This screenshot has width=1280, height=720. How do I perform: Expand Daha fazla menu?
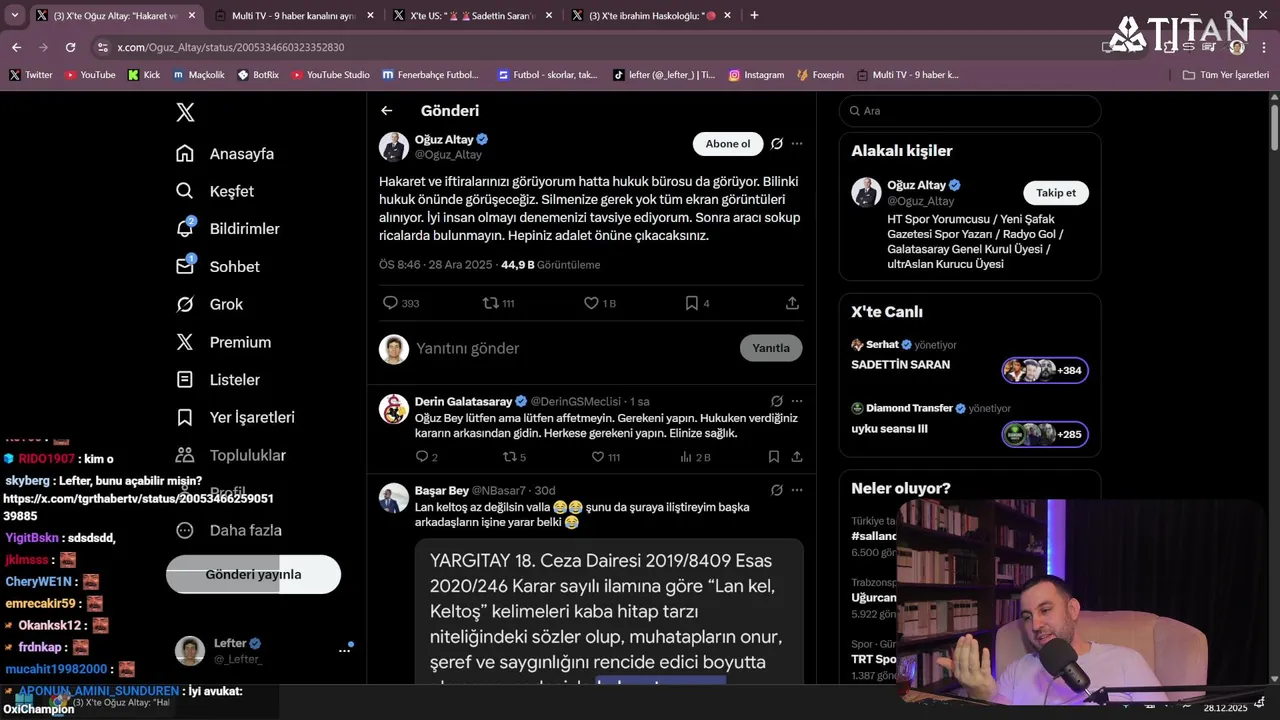(229, 530)
